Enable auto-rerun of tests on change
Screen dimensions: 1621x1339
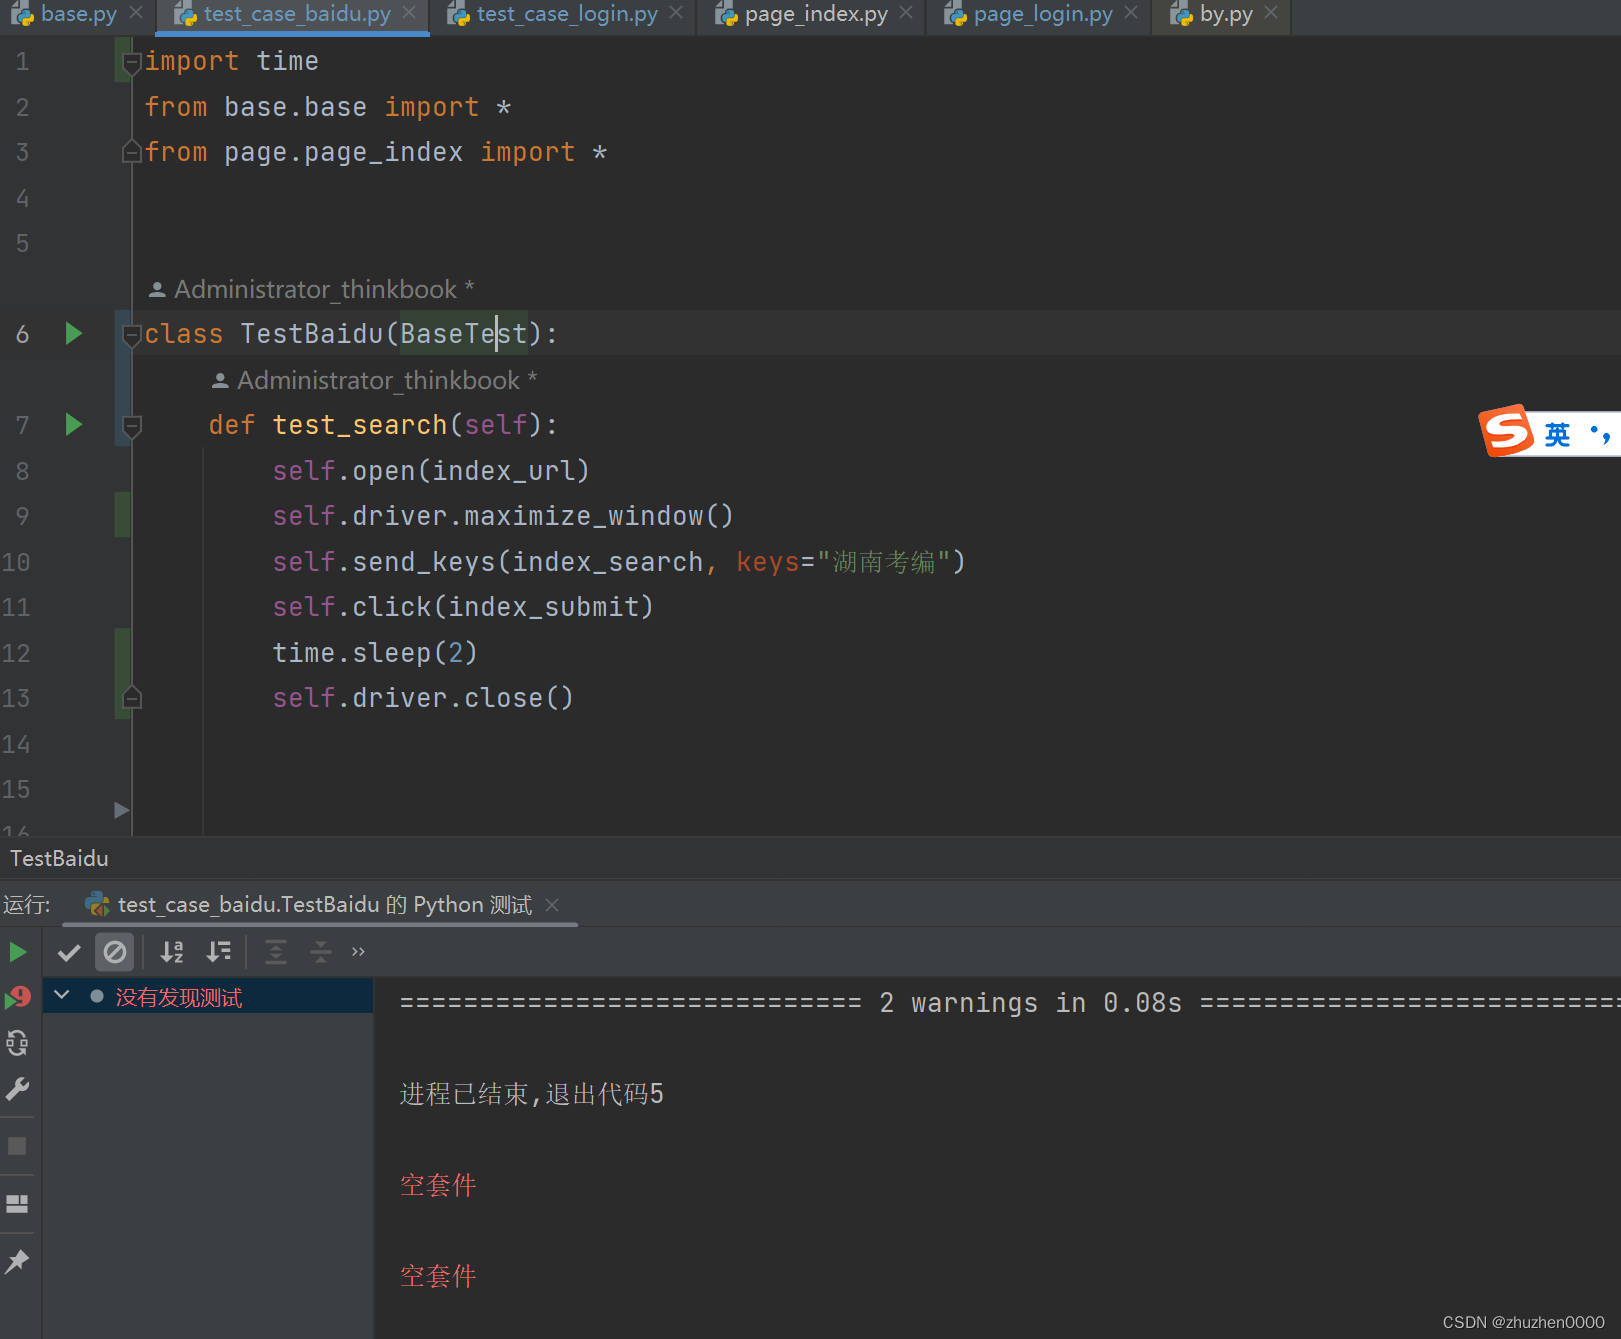tap(18, 1042)
